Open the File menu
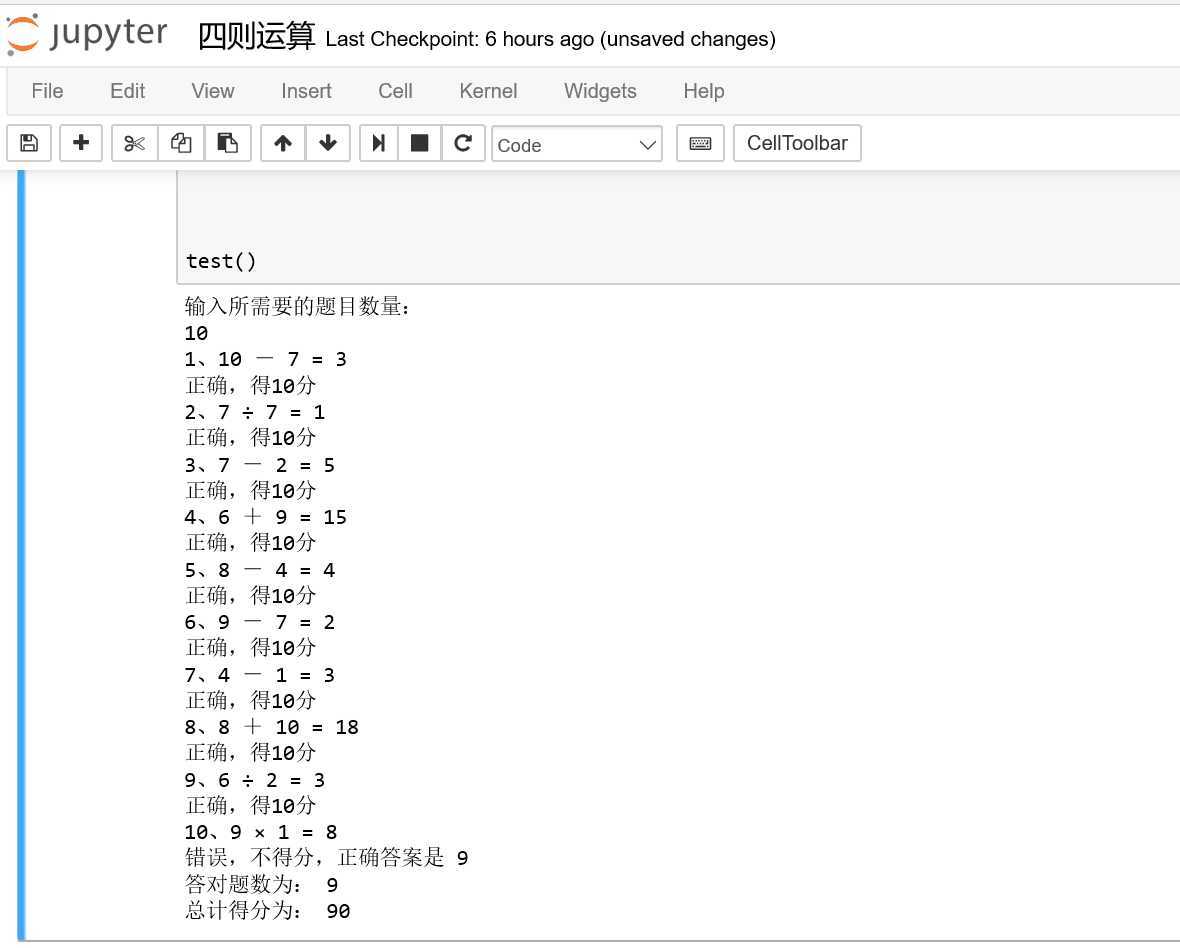Viewport: 1180px width, 948px height. tap(47, 91)
